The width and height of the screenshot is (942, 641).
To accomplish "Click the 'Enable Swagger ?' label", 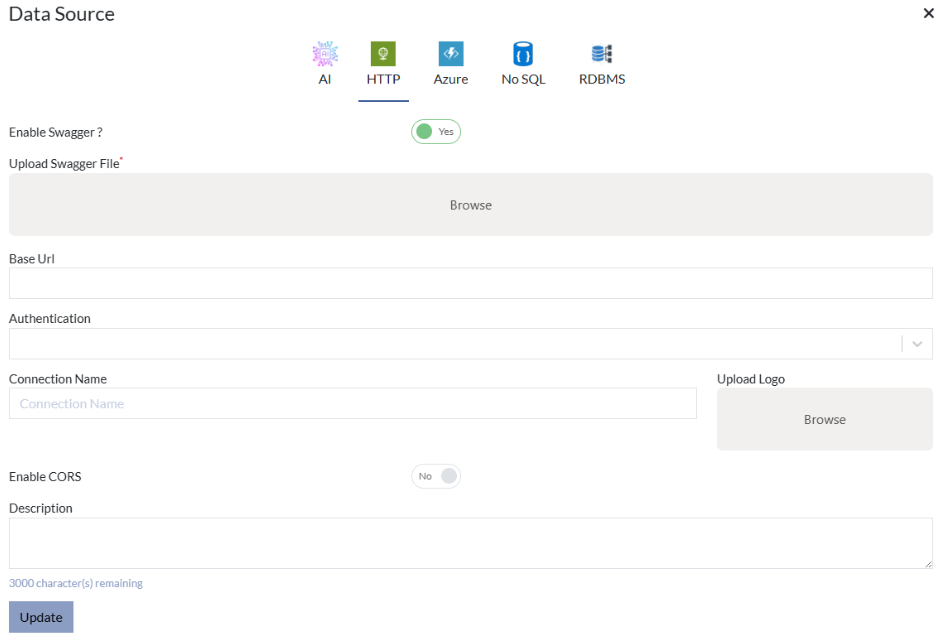I will (x=56, y=132).
